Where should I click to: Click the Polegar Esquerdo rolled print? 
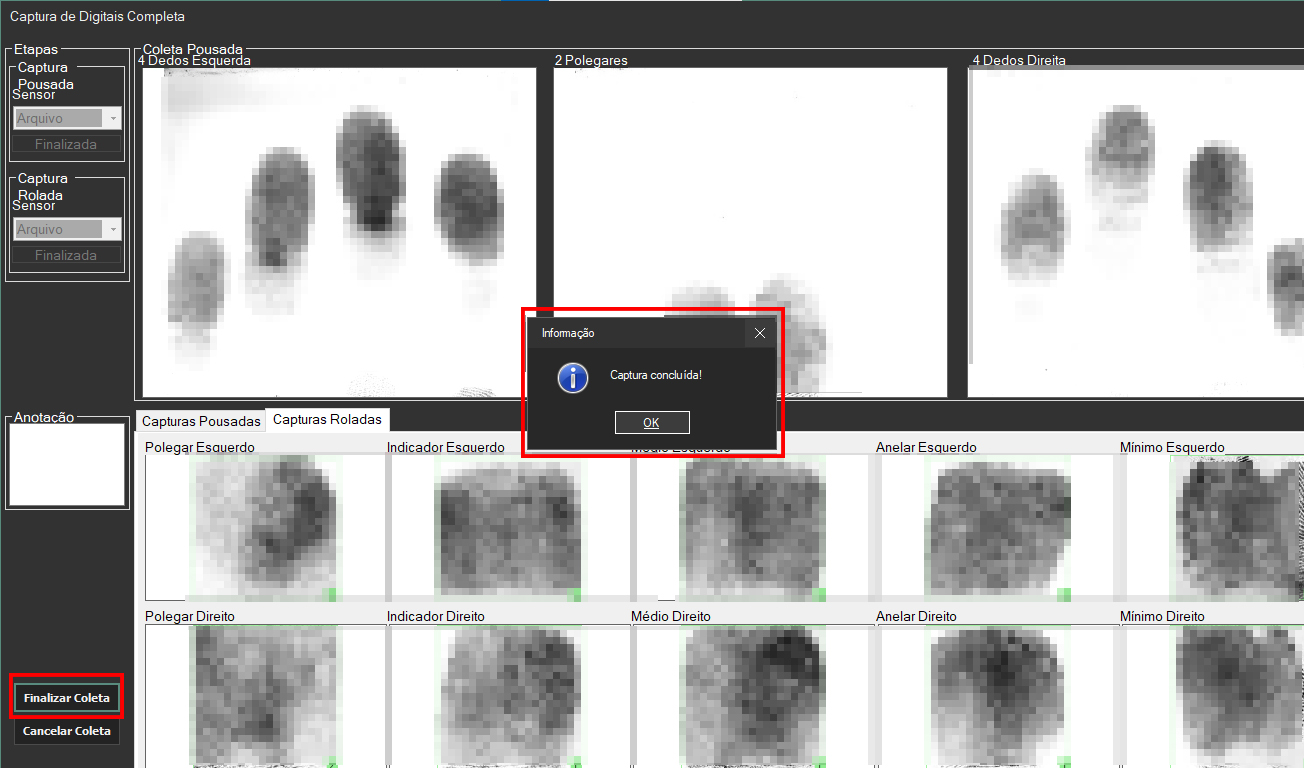[x=262, y=527]
